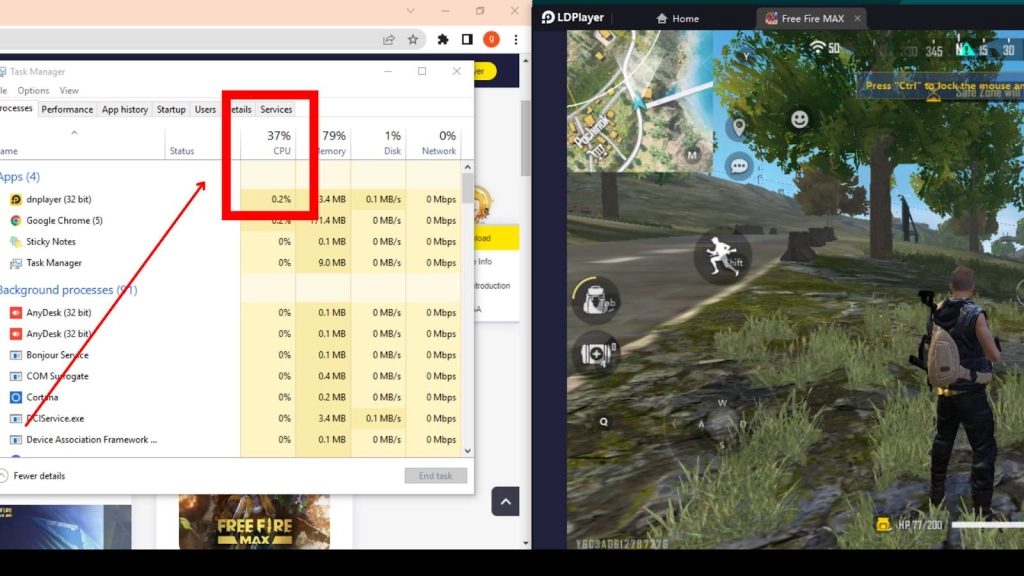Screen dimensions: 1024x576
Task: Click the bookmark star in Chrome
Action: point(414,39)
